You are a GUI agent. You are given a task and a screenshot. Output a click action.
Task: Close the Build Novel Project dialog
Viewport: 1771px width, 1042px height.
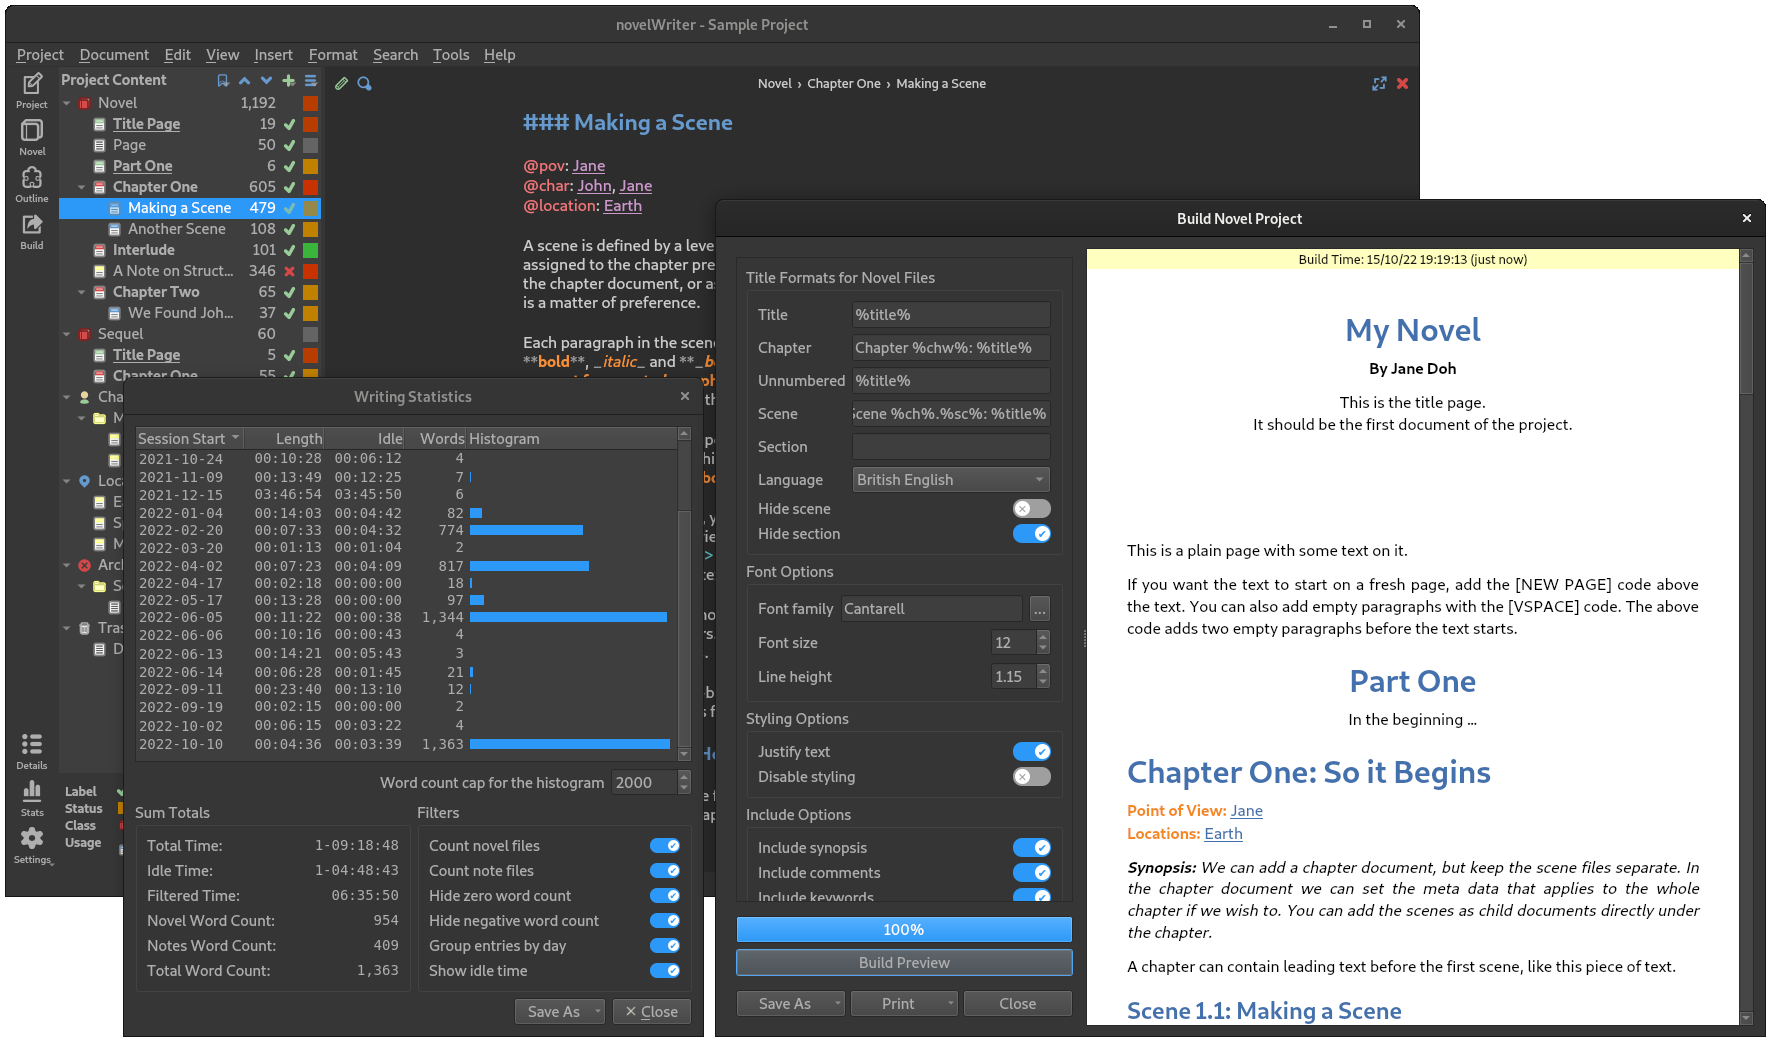(1747, 218)
